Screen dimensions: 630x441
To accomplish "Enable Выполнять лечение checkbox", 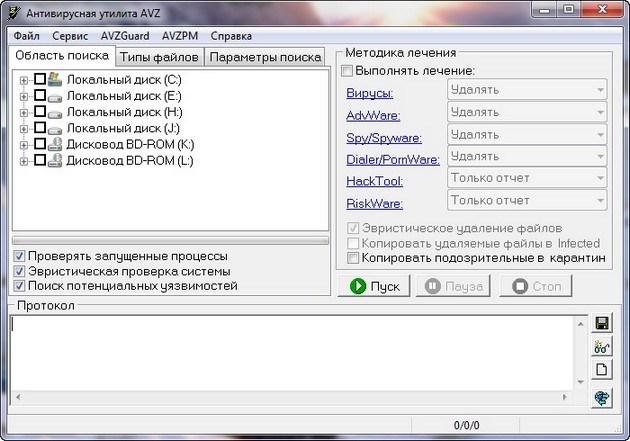I will (347, 71).
